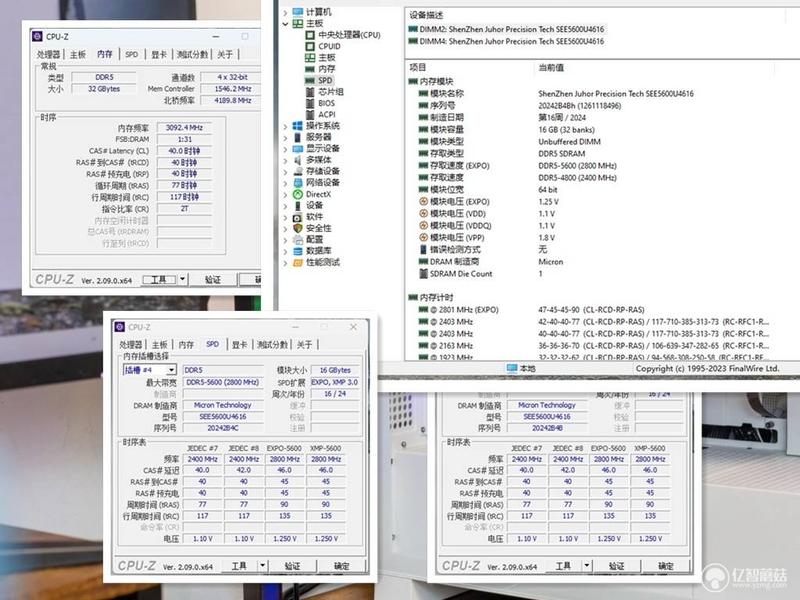Click the 软件 software icon

[298, 217]
